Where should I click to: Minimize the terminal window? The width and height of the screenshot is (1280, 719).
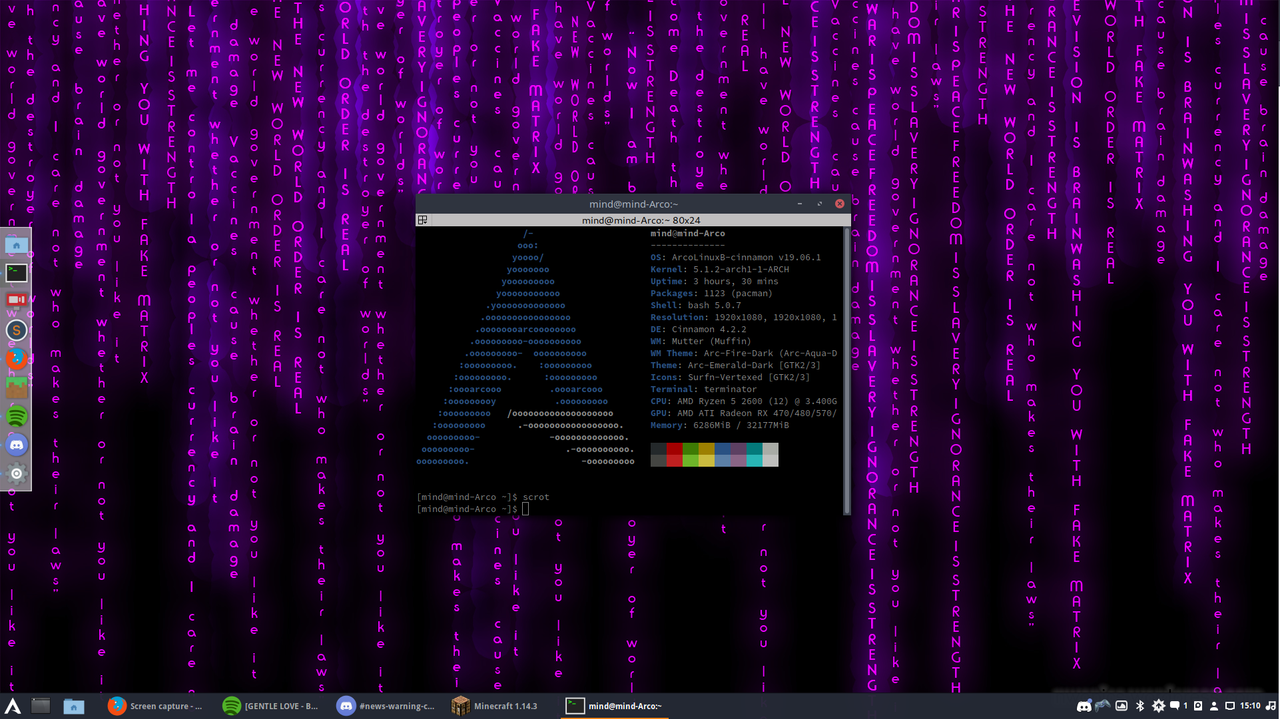point(801,204)
